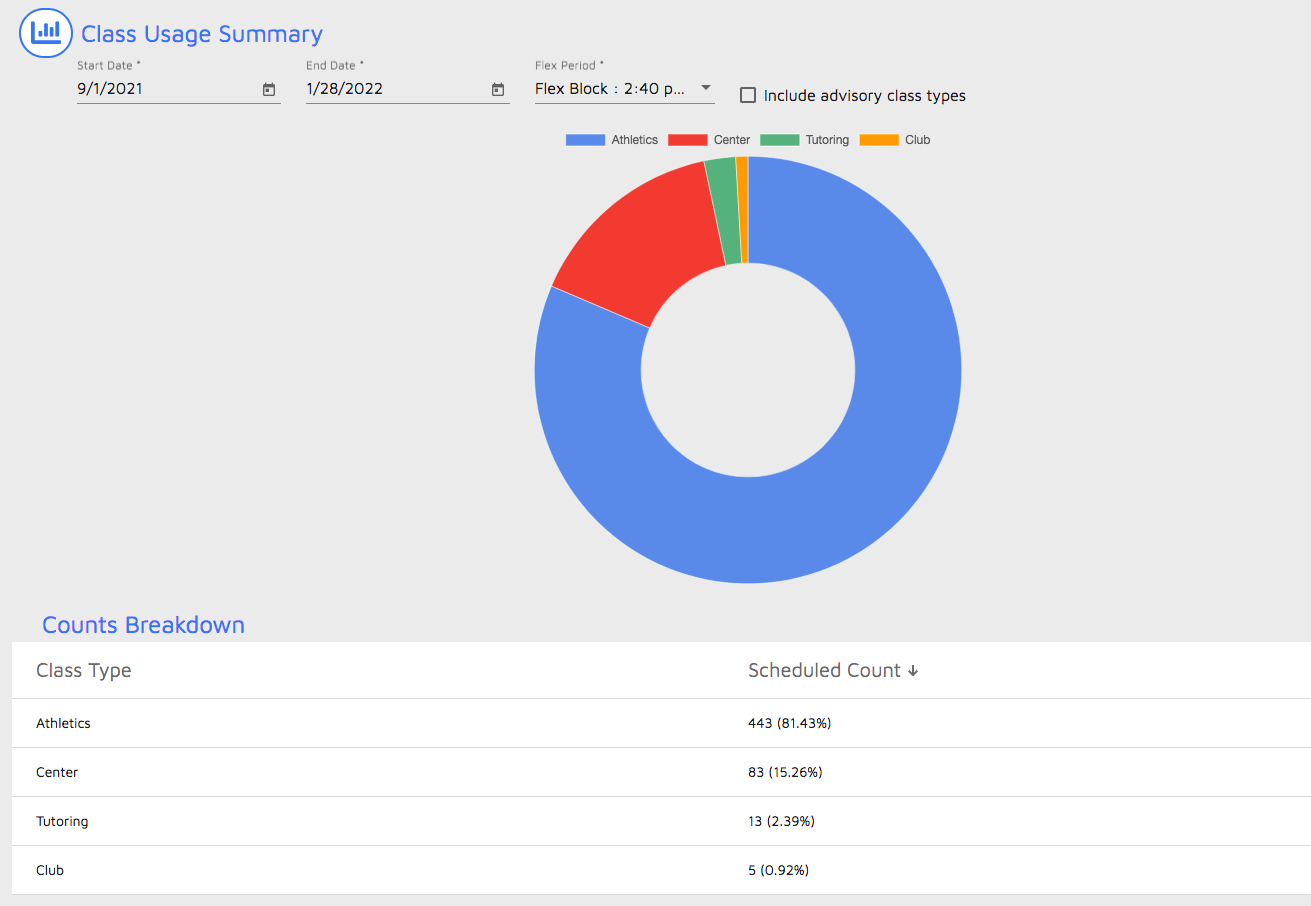Expand the Flex Block : 2:40 selector arrow
1311x906 pixels.
[x=706, y=88]
